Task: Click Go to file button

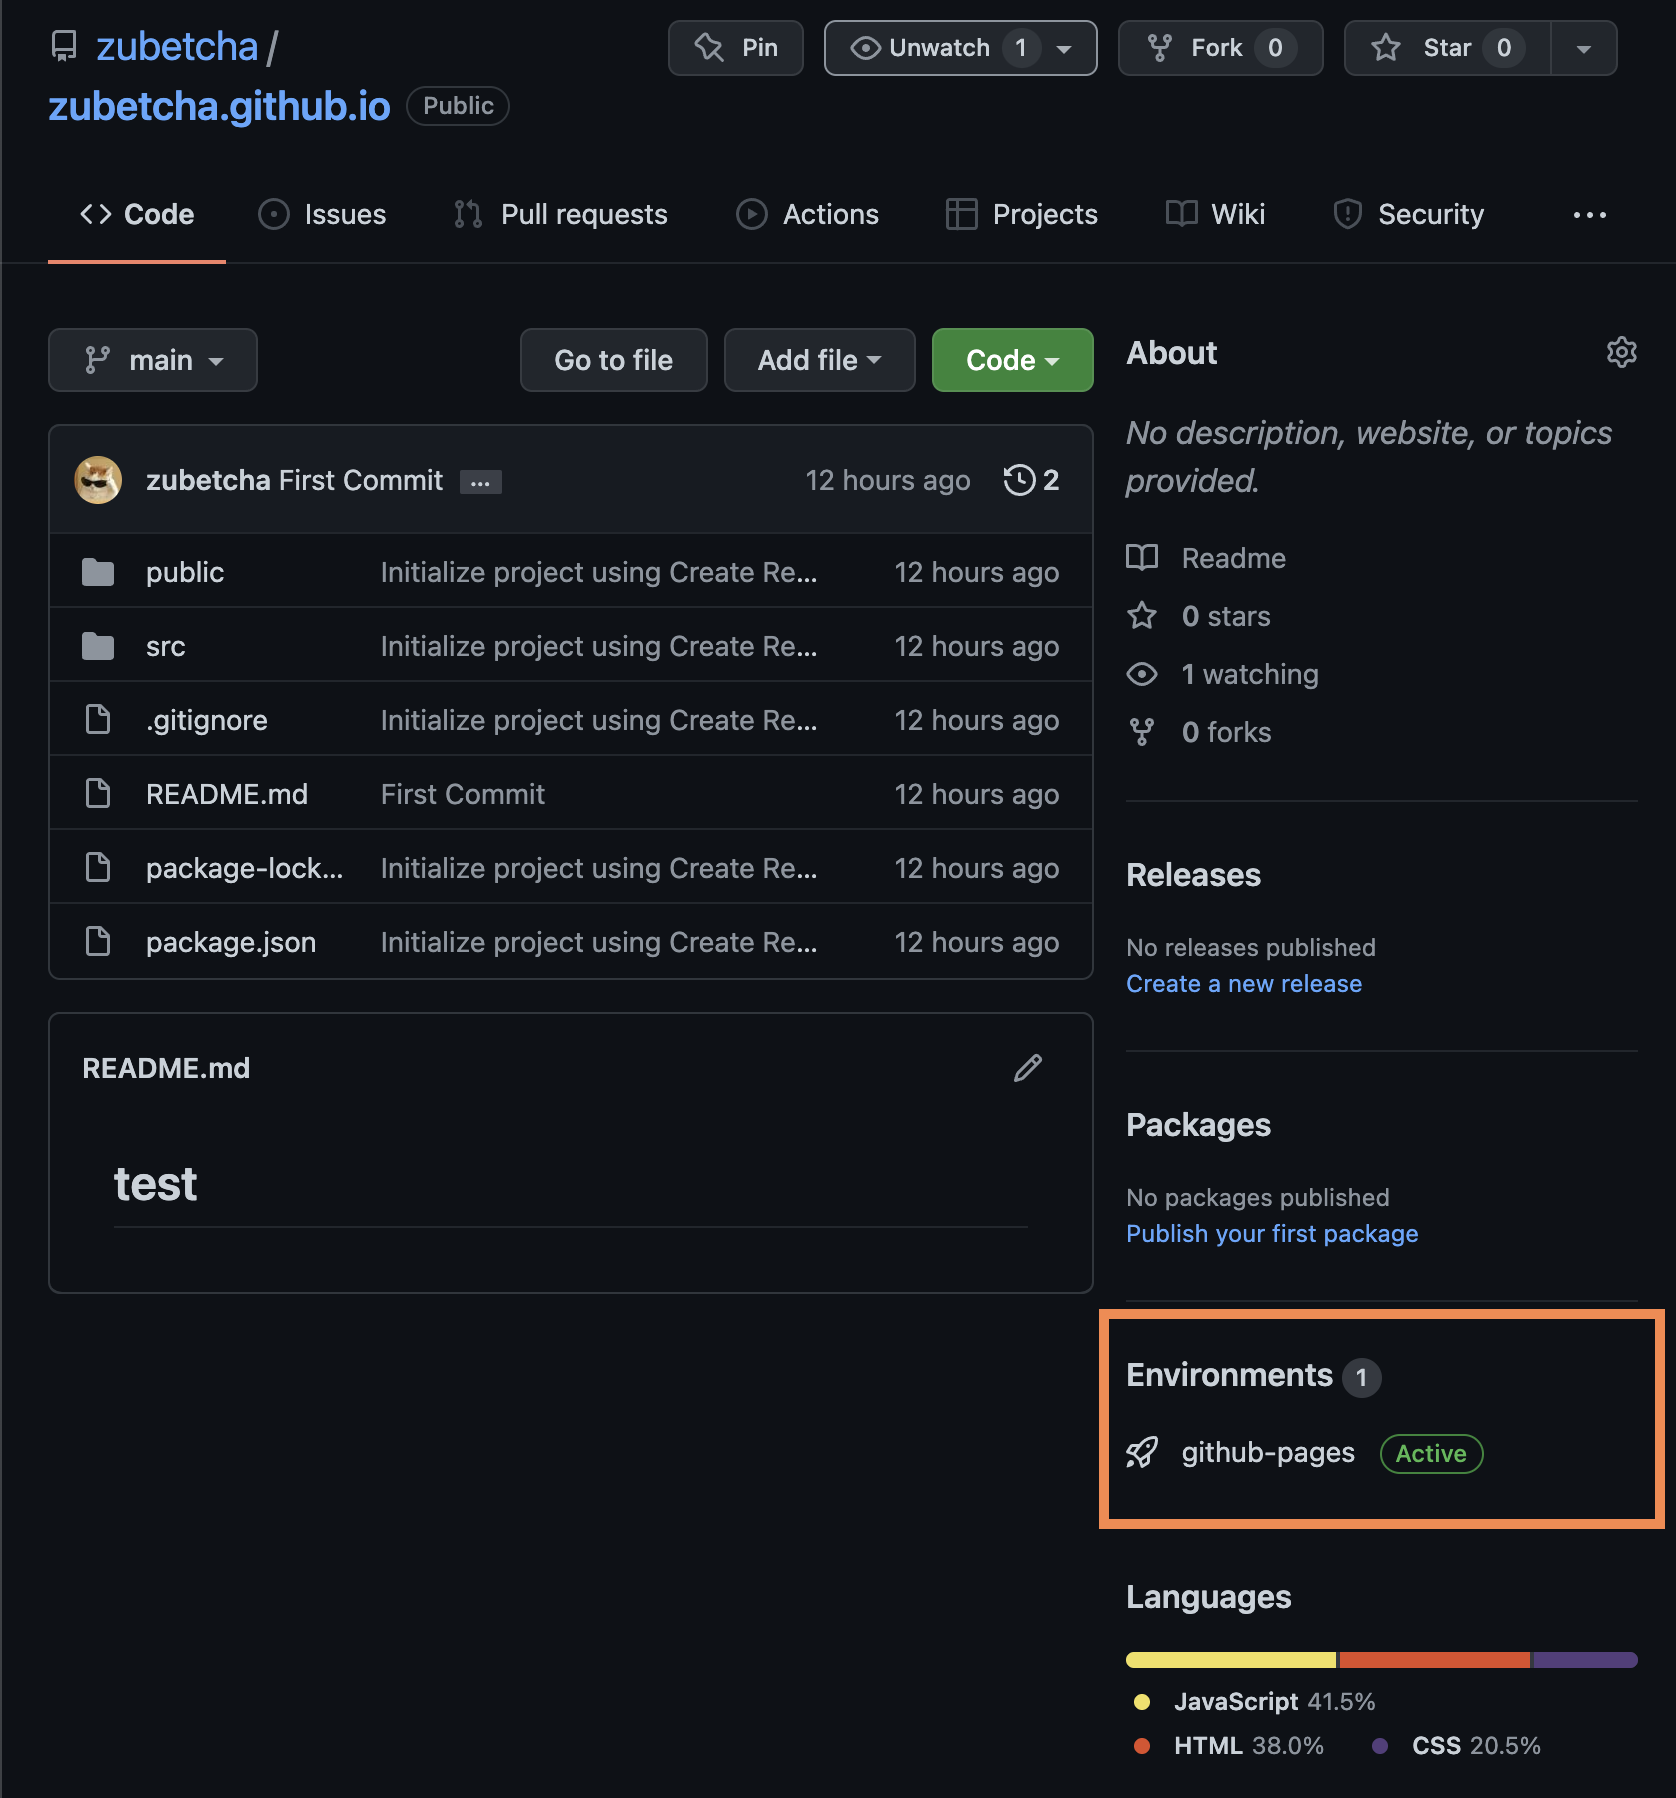Action: tap(614, 360)
